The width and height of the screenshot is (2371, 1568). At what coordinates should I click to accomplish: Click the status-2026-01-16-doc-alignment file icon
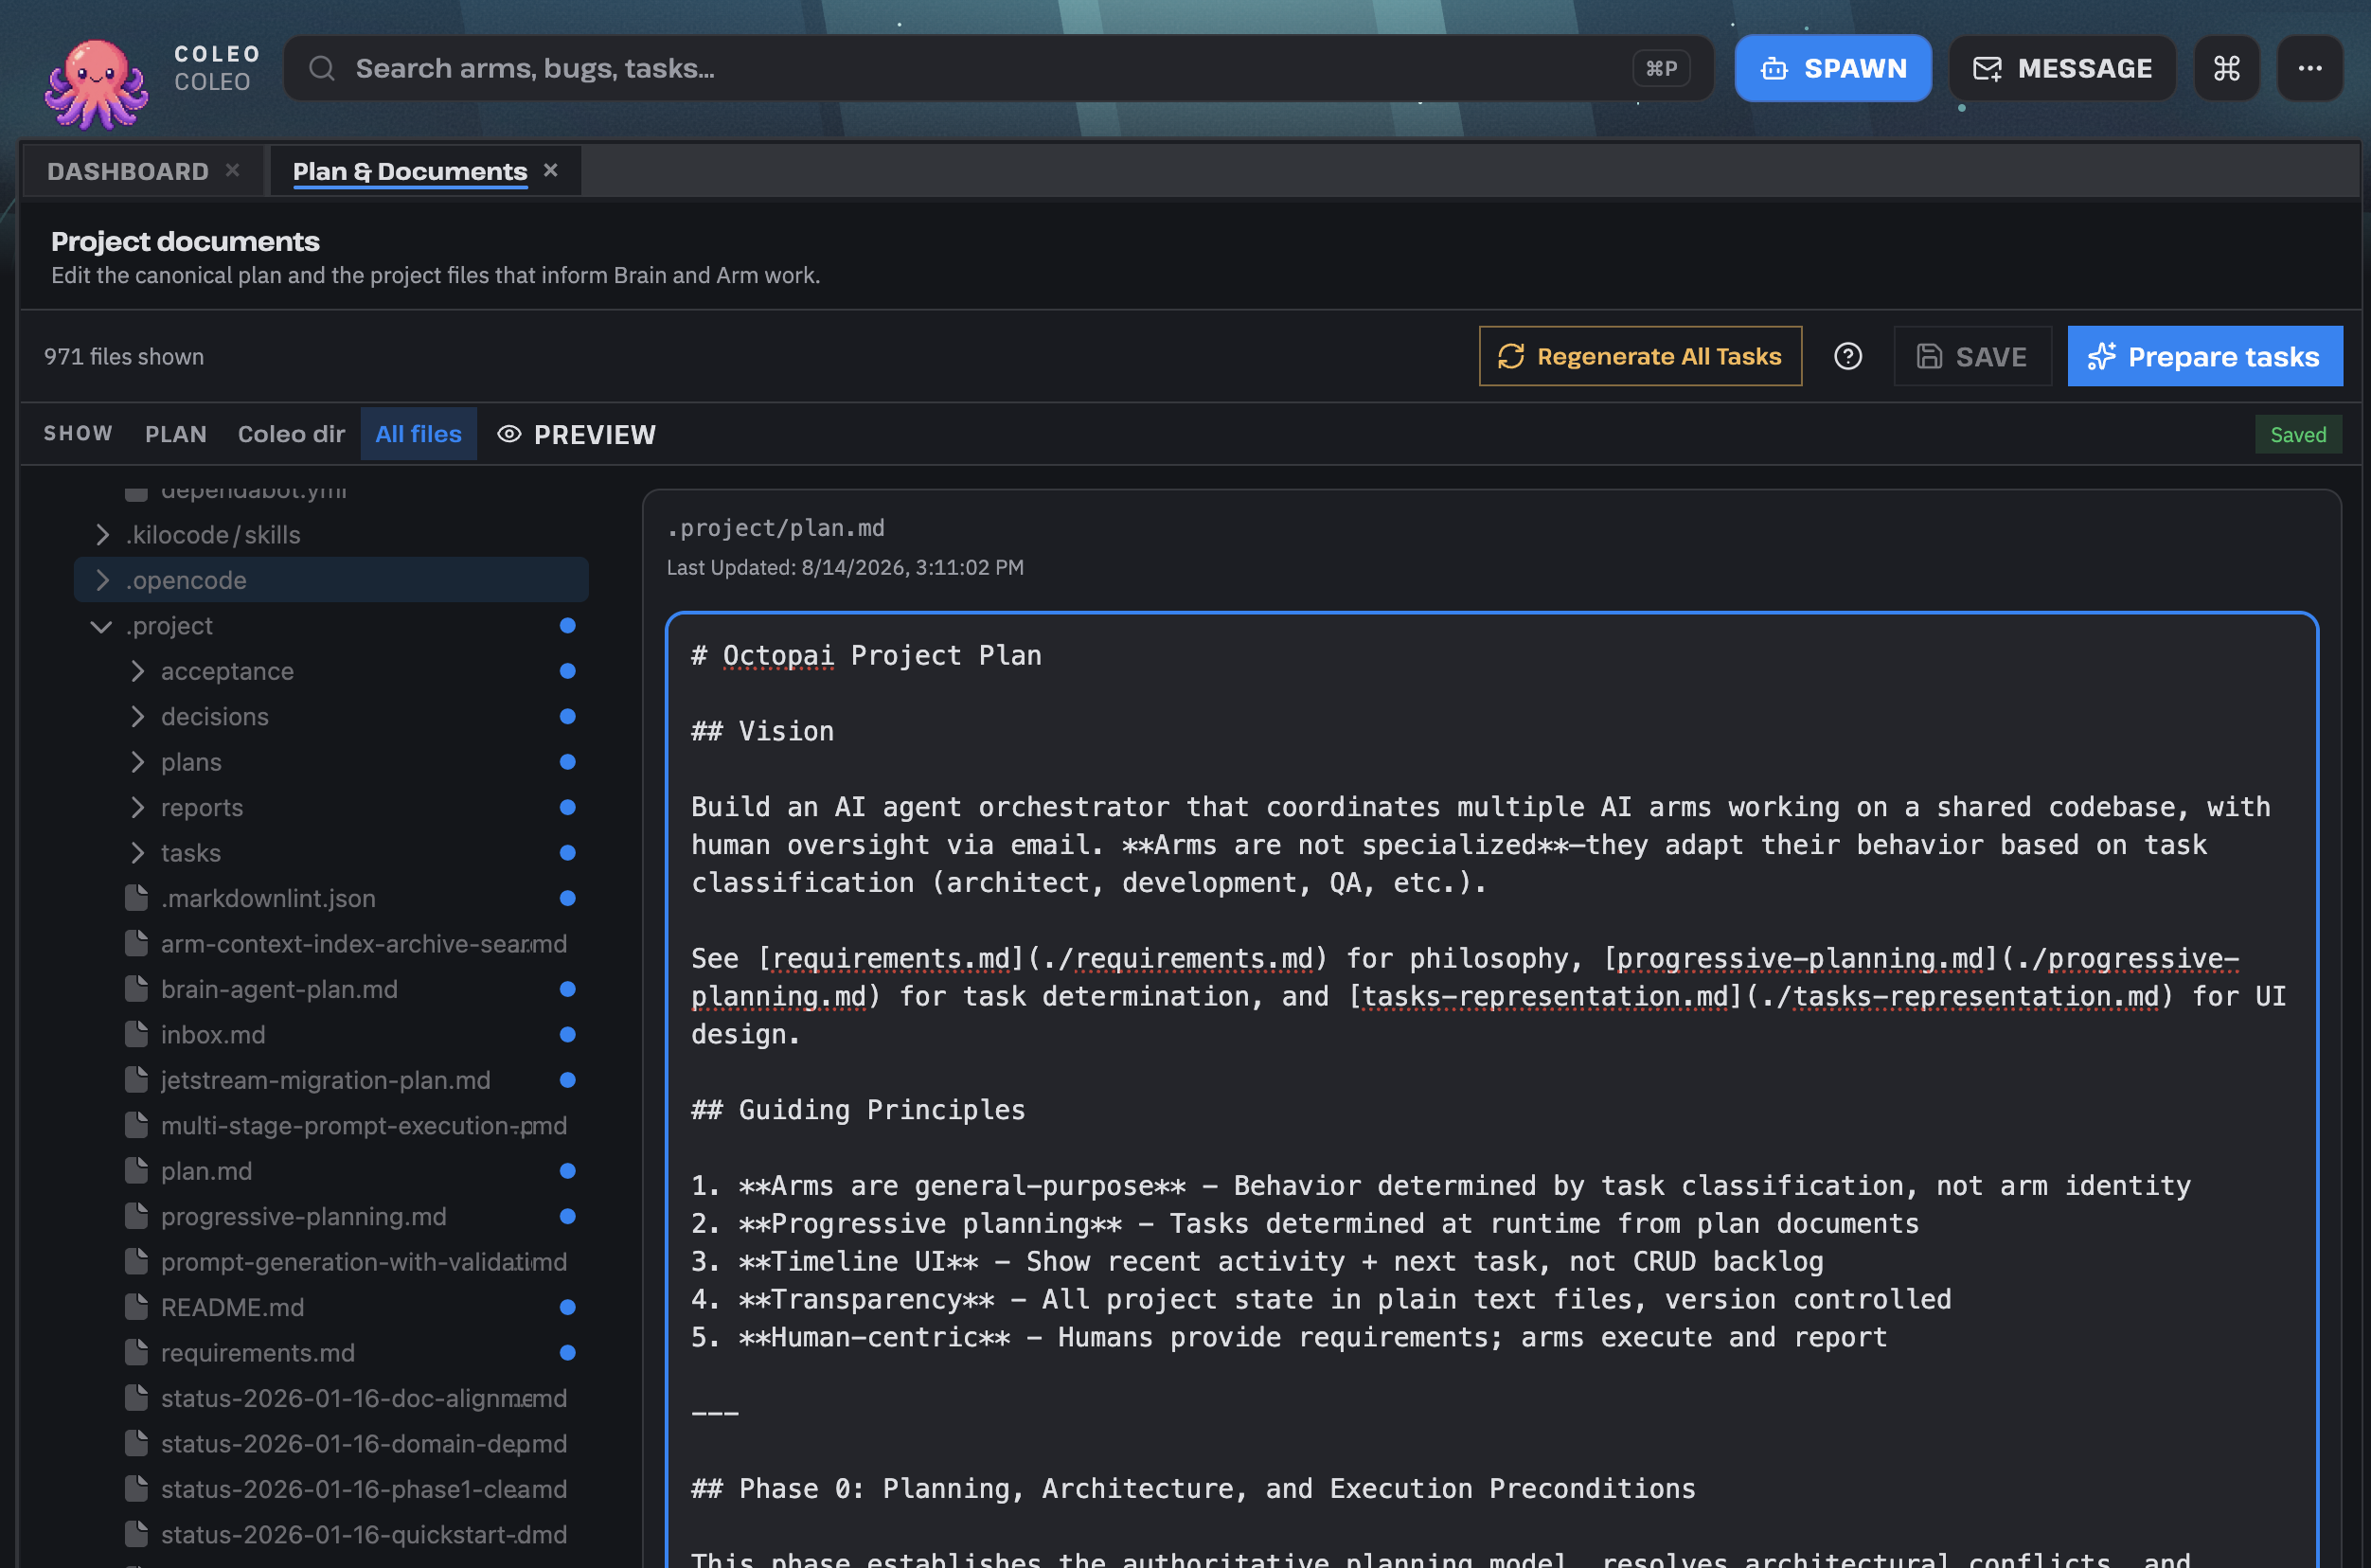[137, 1398]
